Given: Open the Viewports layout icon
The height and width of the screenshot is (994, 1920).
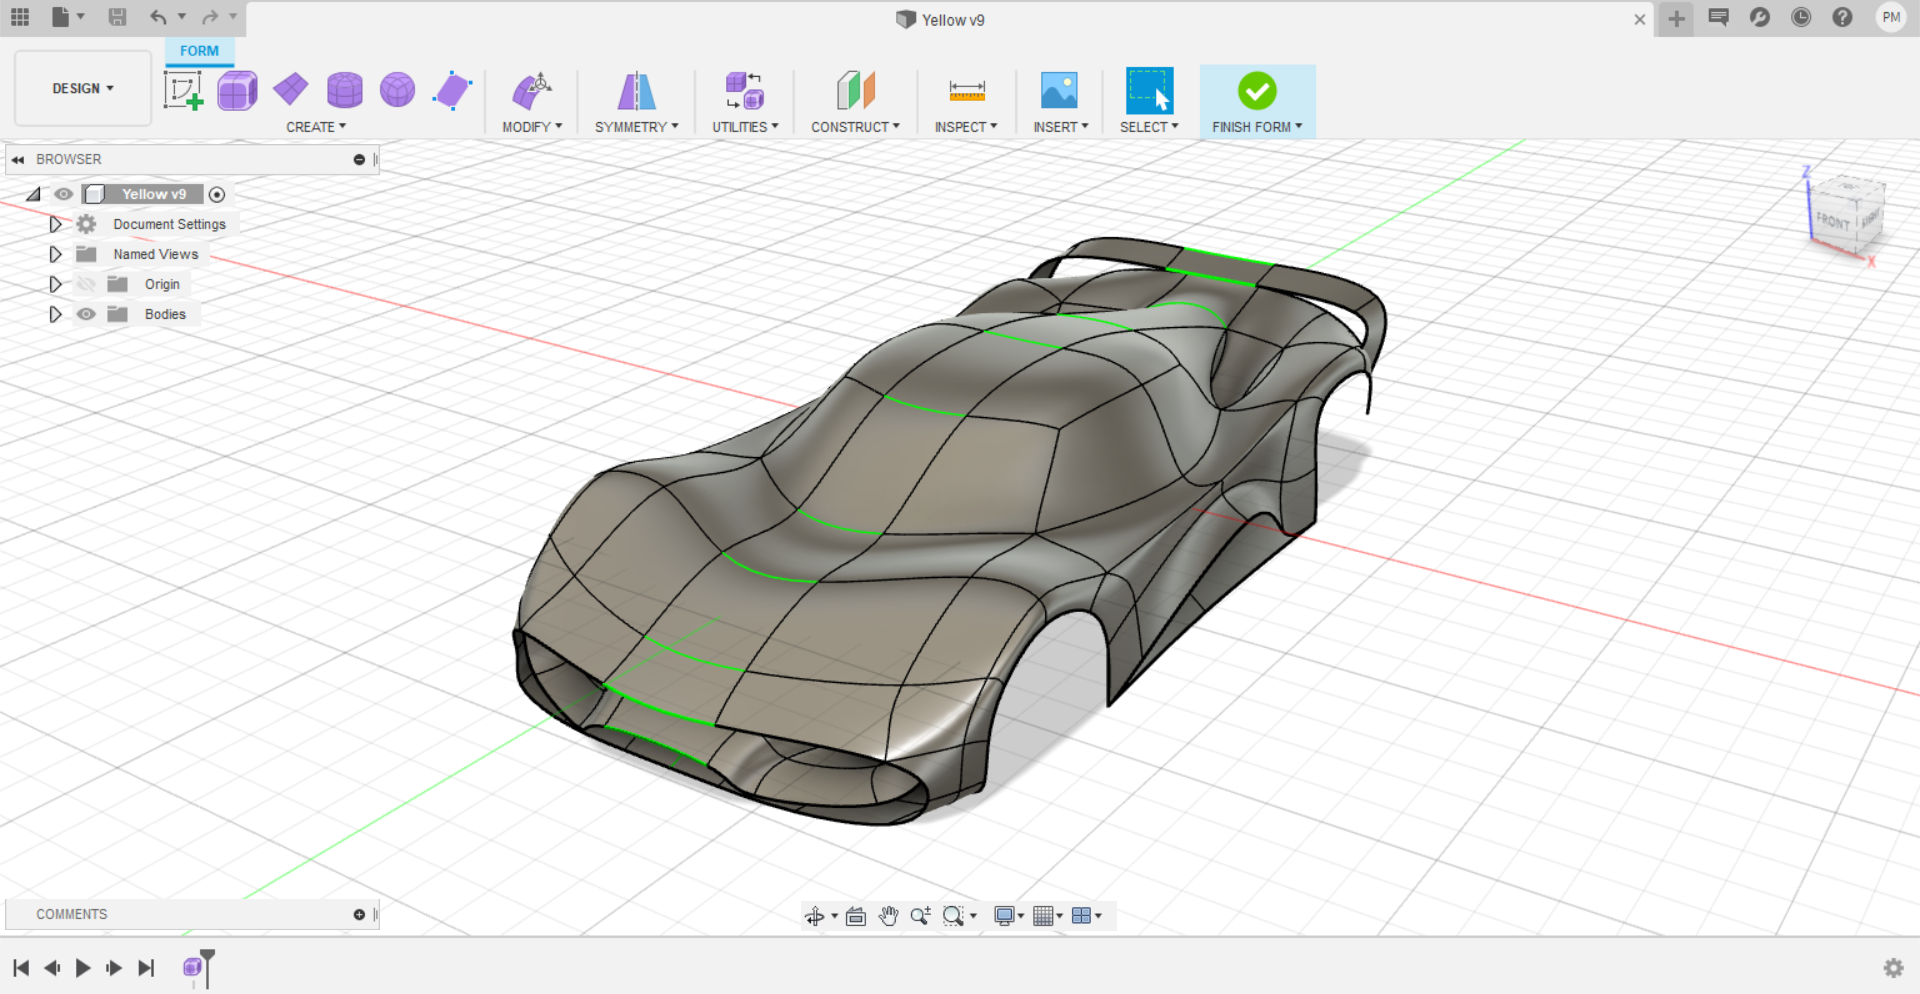Looking at the screenshot, I should pos(1081,916).
